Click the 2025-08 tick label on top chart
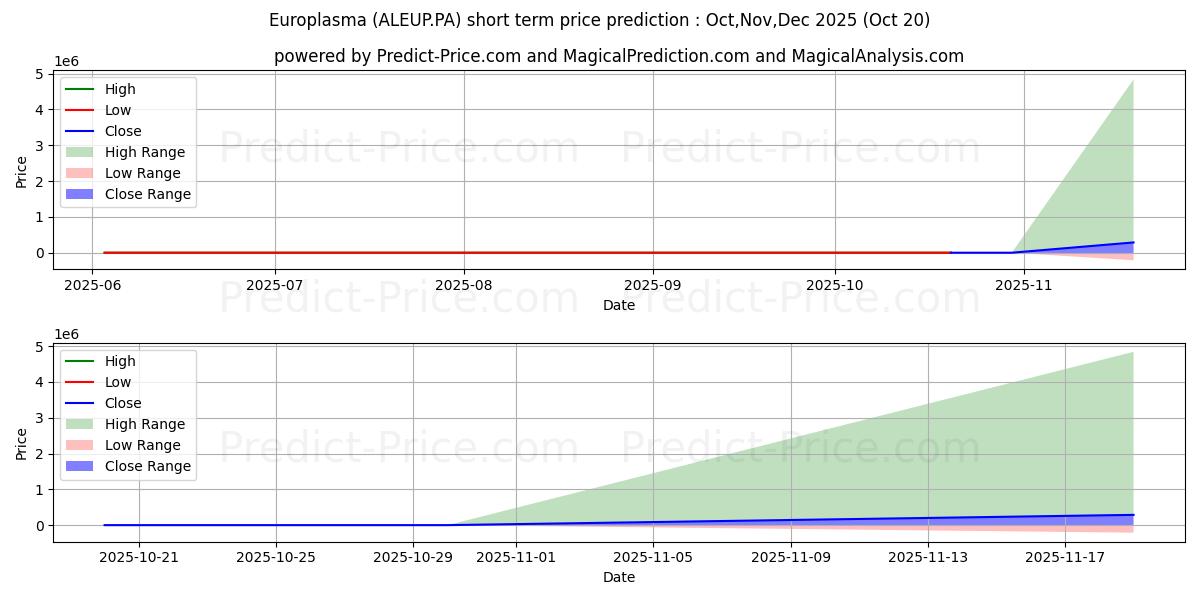The height and width of the screenshot is (600, 1200). tap(464, 285)
